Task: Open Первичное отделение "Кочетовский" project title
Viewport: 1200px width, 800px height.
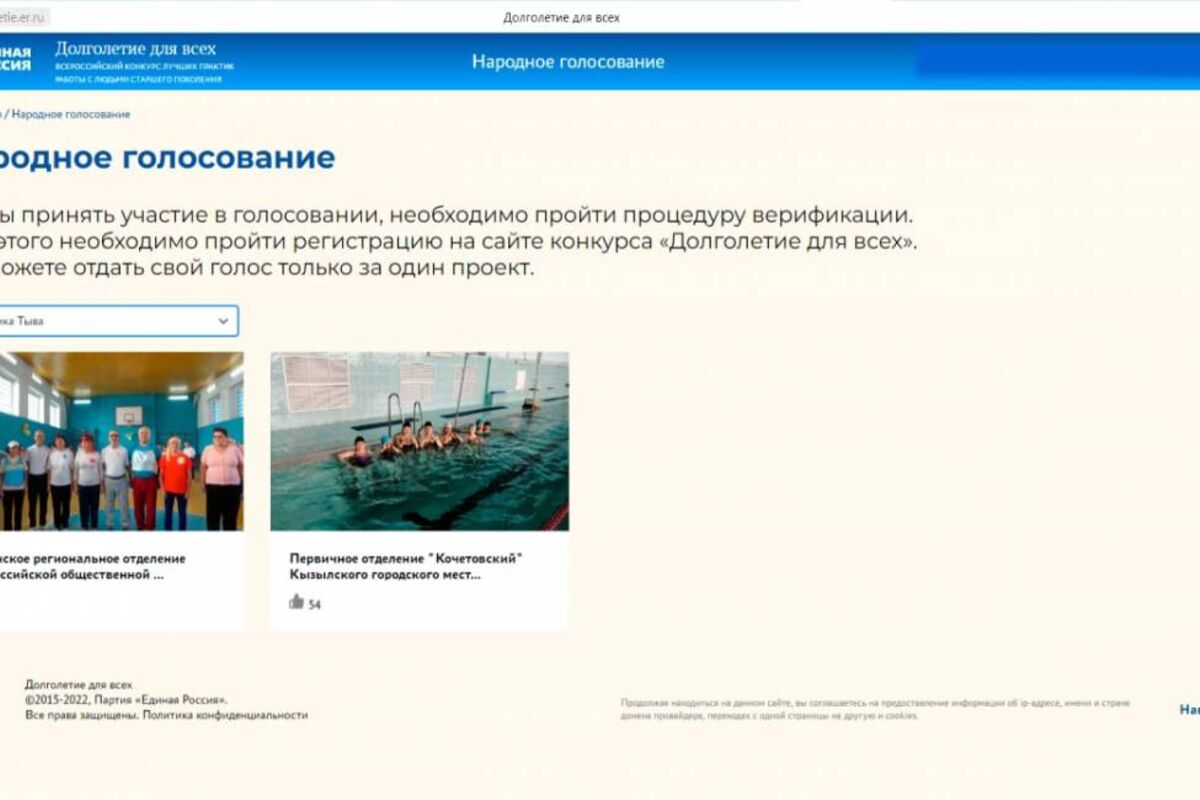Action: (x=406, y=567)
